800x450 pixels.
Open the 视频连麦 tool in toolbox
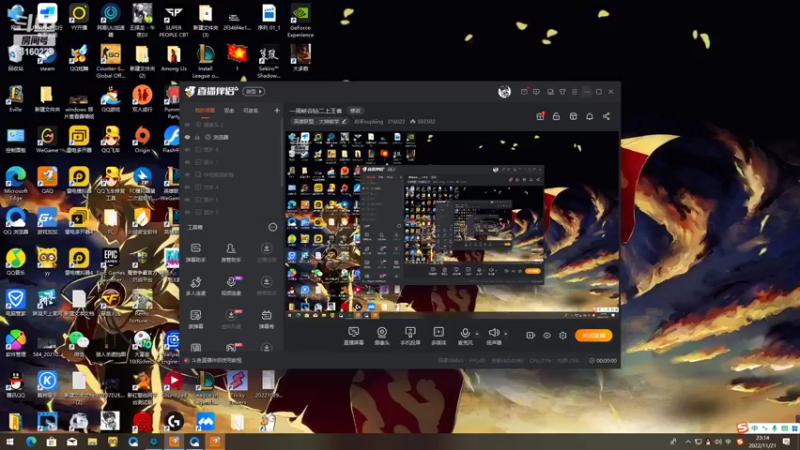(x=231, y=286)
